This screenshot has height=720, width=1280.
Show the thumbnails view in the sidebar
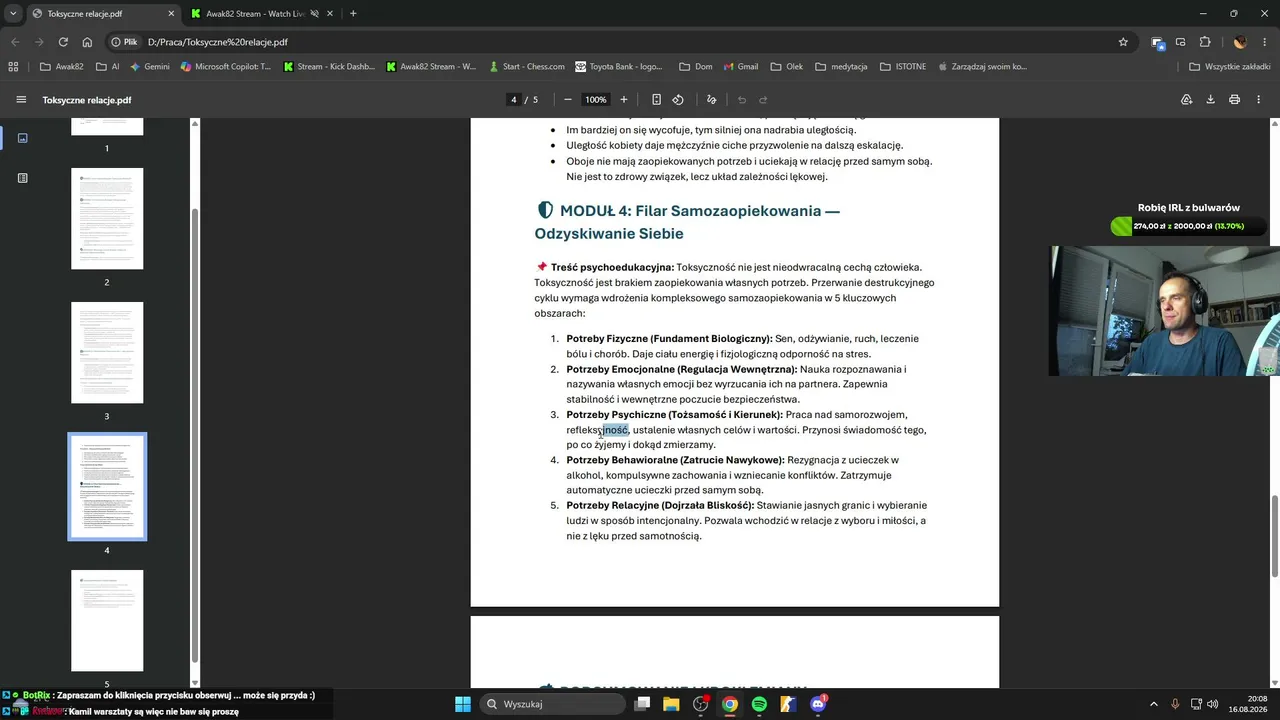22,138
